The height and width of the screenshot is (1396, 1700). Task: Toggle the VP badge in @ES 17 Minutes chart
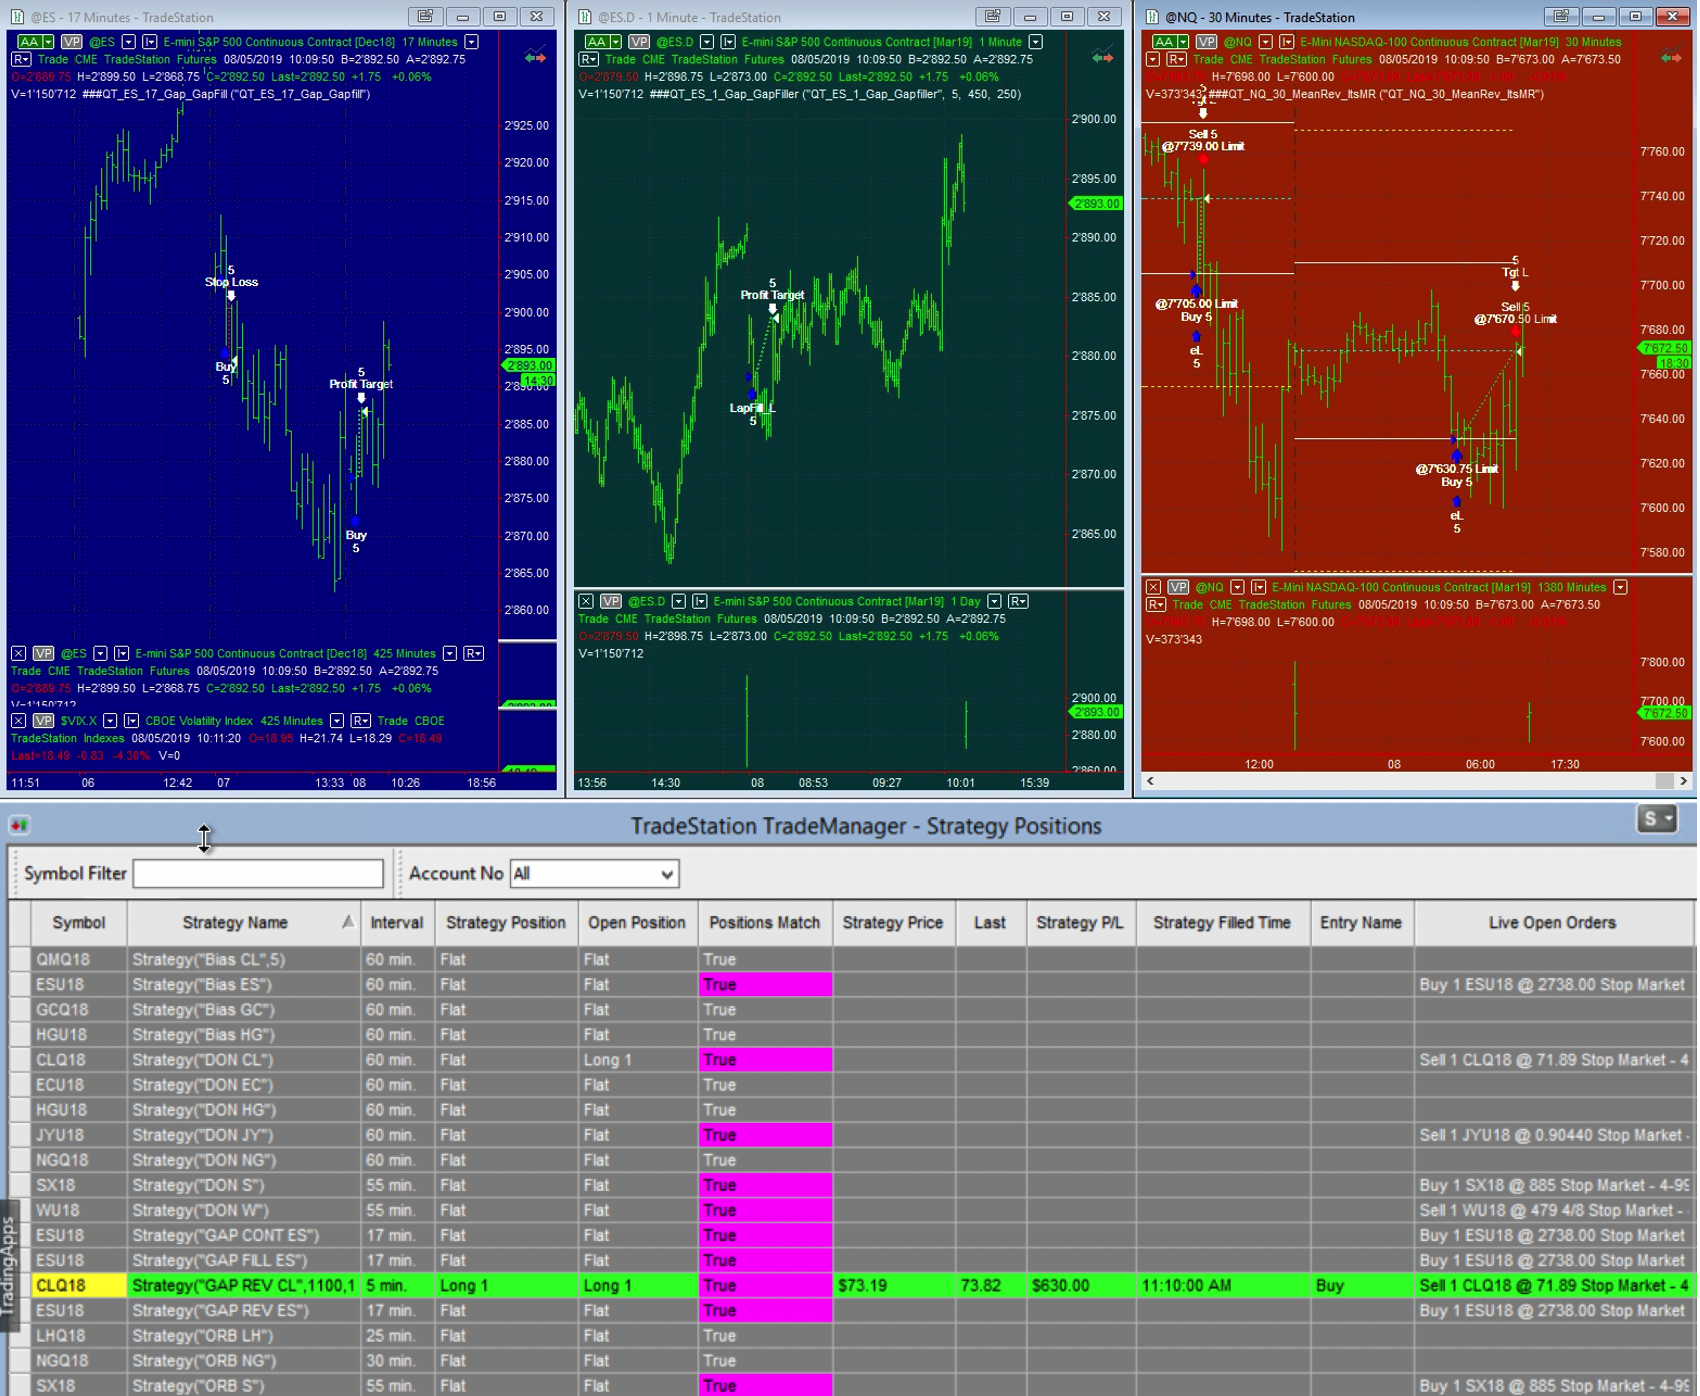point(71,42)
